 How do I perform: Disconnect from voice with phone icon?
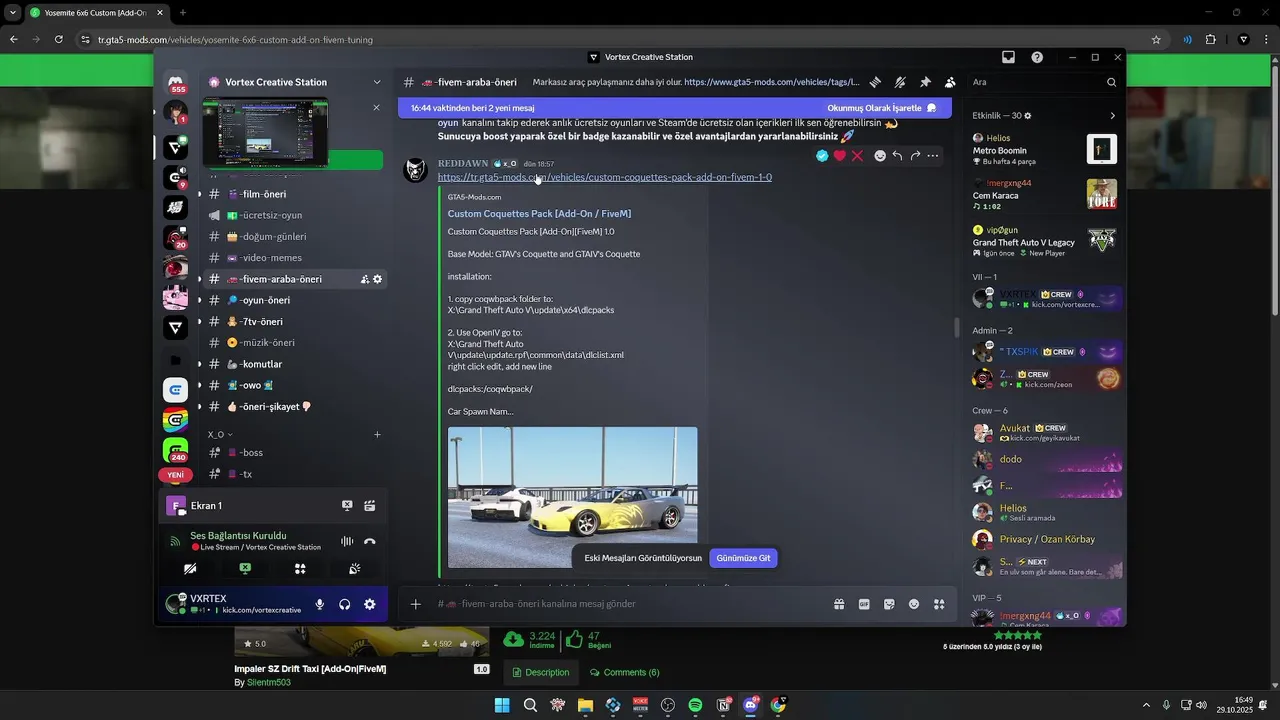point(369,541)
